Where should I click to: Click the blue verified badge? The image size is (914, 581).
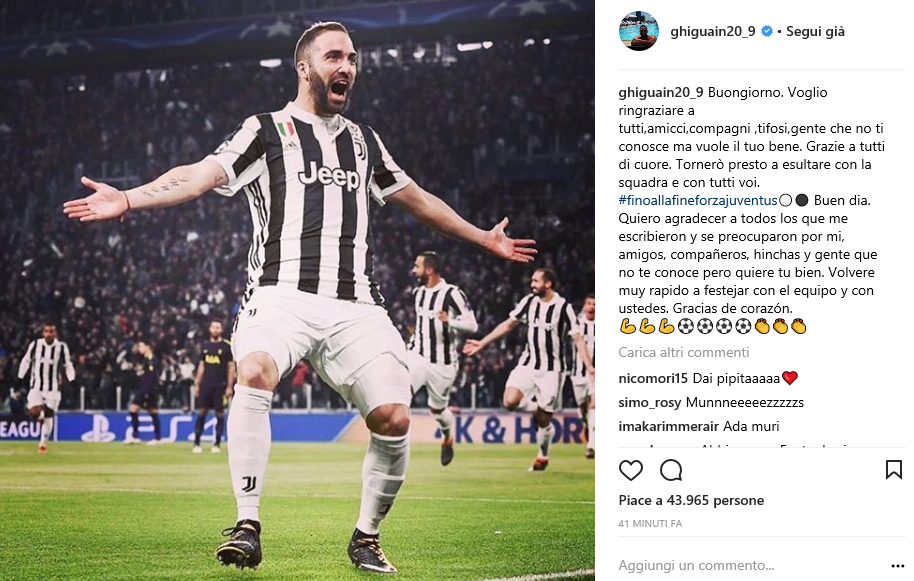(767, 31)
